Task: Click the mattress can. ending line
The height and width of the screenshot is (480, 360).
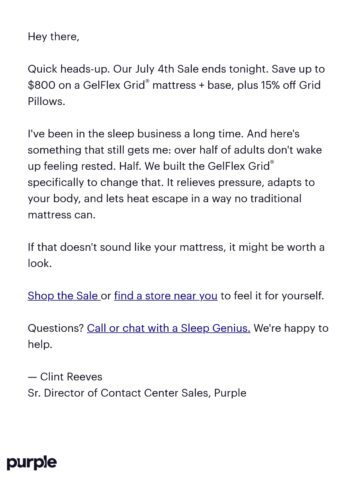Action: click(62, 215)
